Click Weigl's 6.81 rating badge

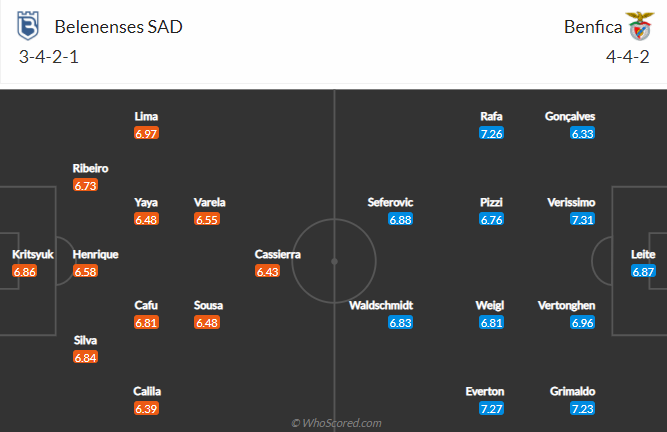(x=491, y=323)
